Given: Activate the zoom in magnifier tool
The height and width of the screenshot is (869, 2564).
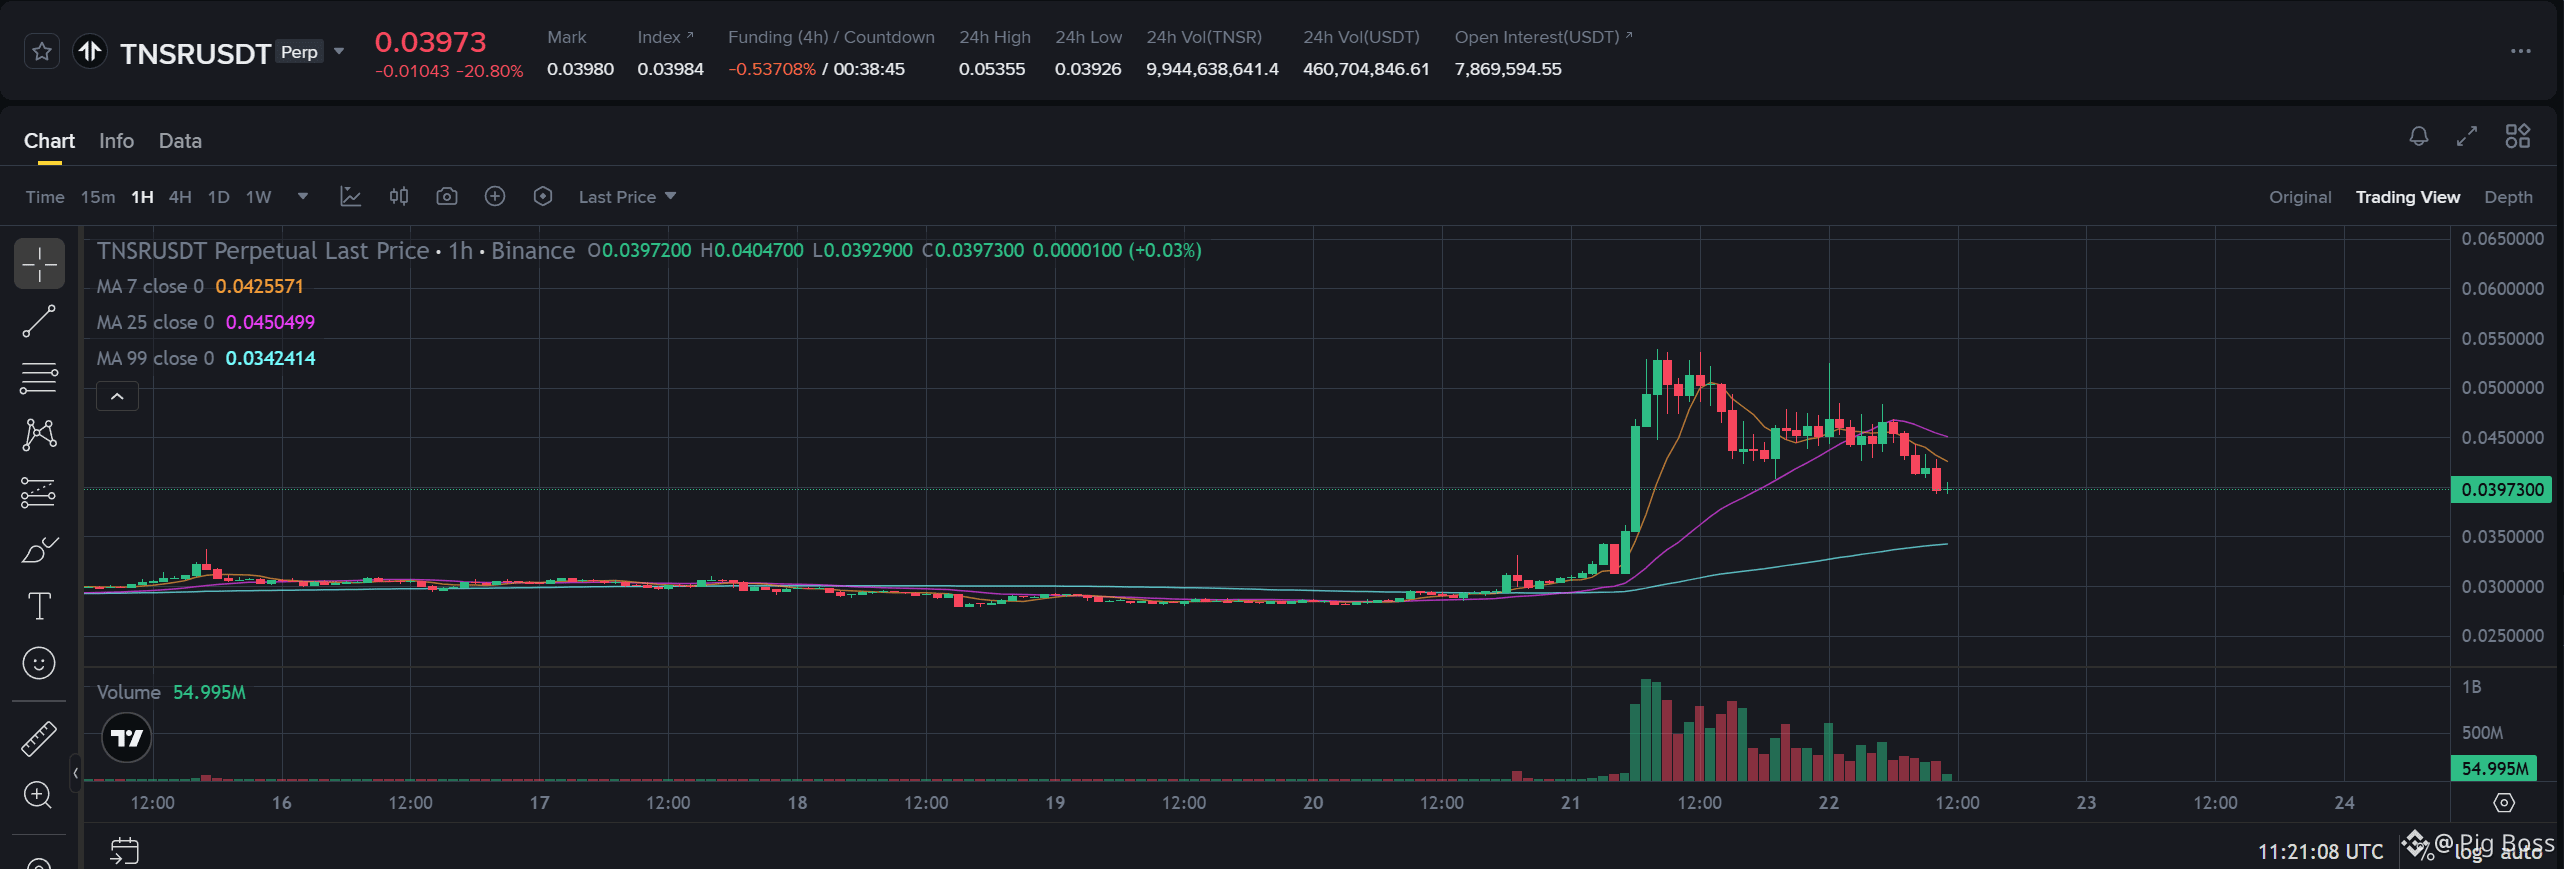Looking at the screenshot, I should 39,795.
